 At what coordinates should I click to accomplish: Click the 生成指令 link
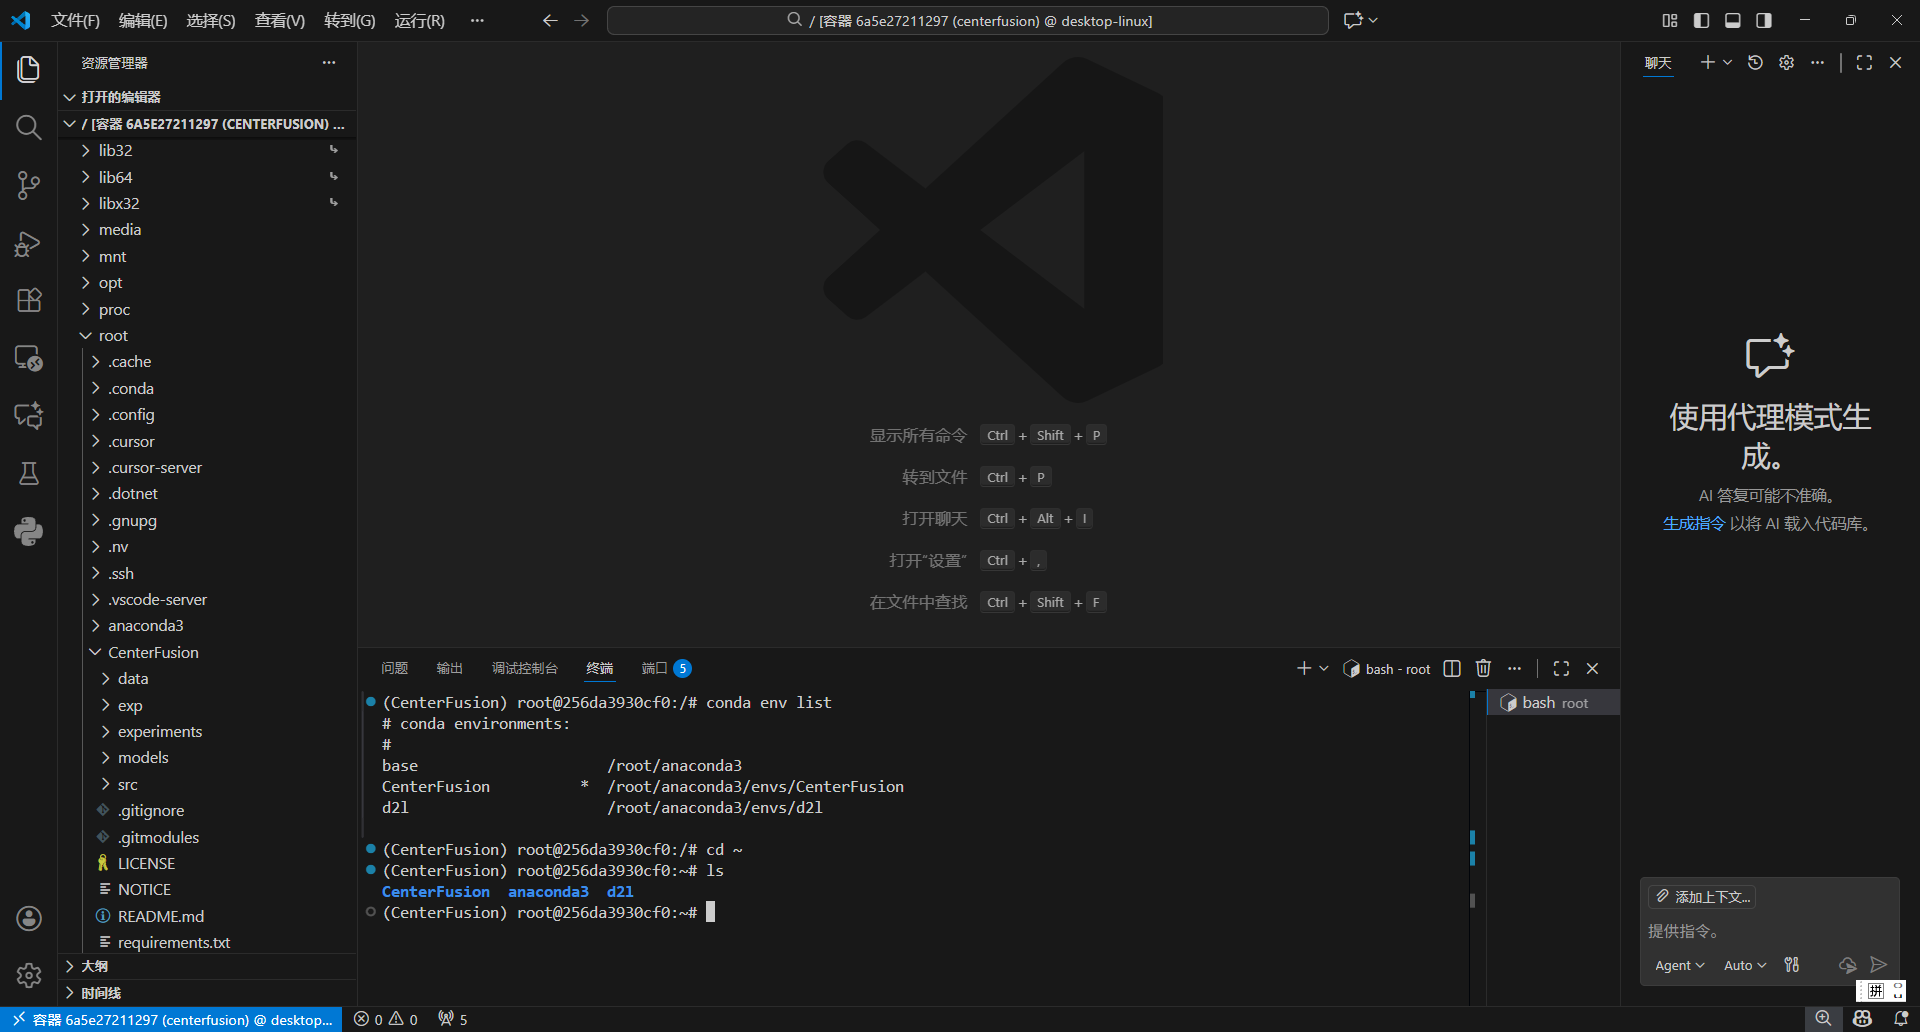click(1694, 524)
